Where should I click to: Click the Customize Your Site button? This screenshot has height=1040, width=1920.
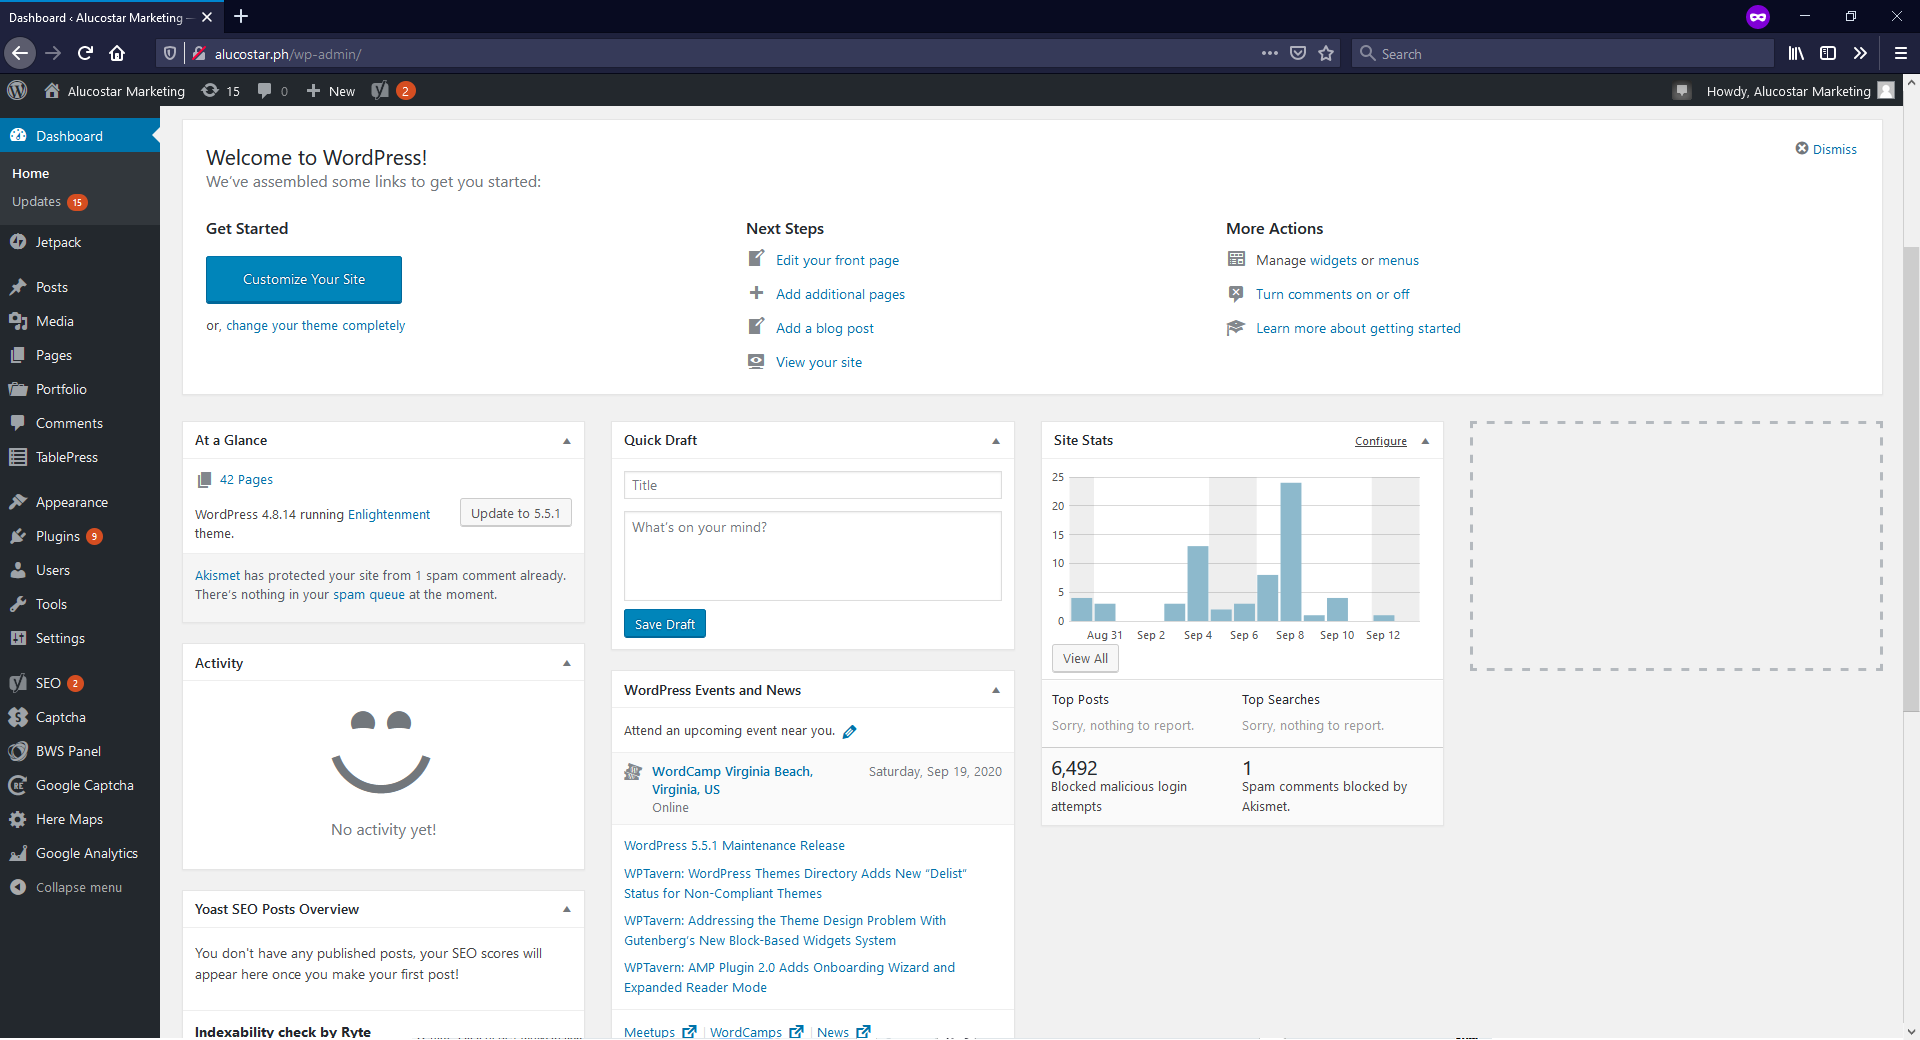pyautogui.click(x=304, y=279)
